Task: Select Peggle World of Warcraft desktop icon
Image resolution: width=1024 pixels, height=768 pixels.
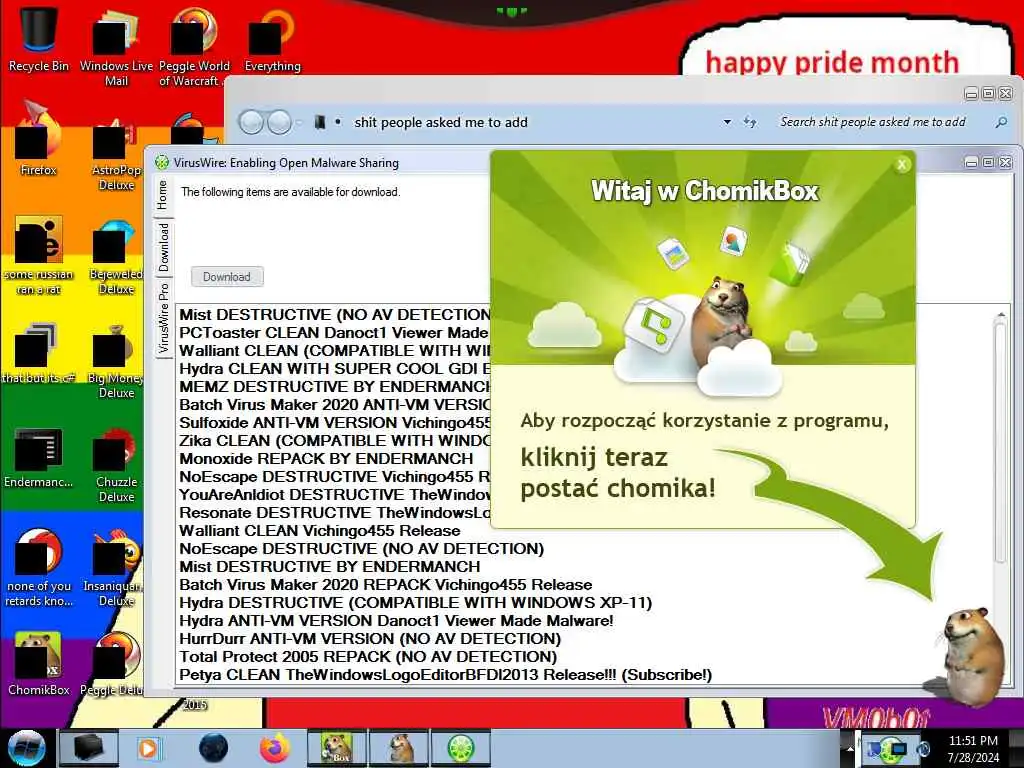Action: click(193, 46)
